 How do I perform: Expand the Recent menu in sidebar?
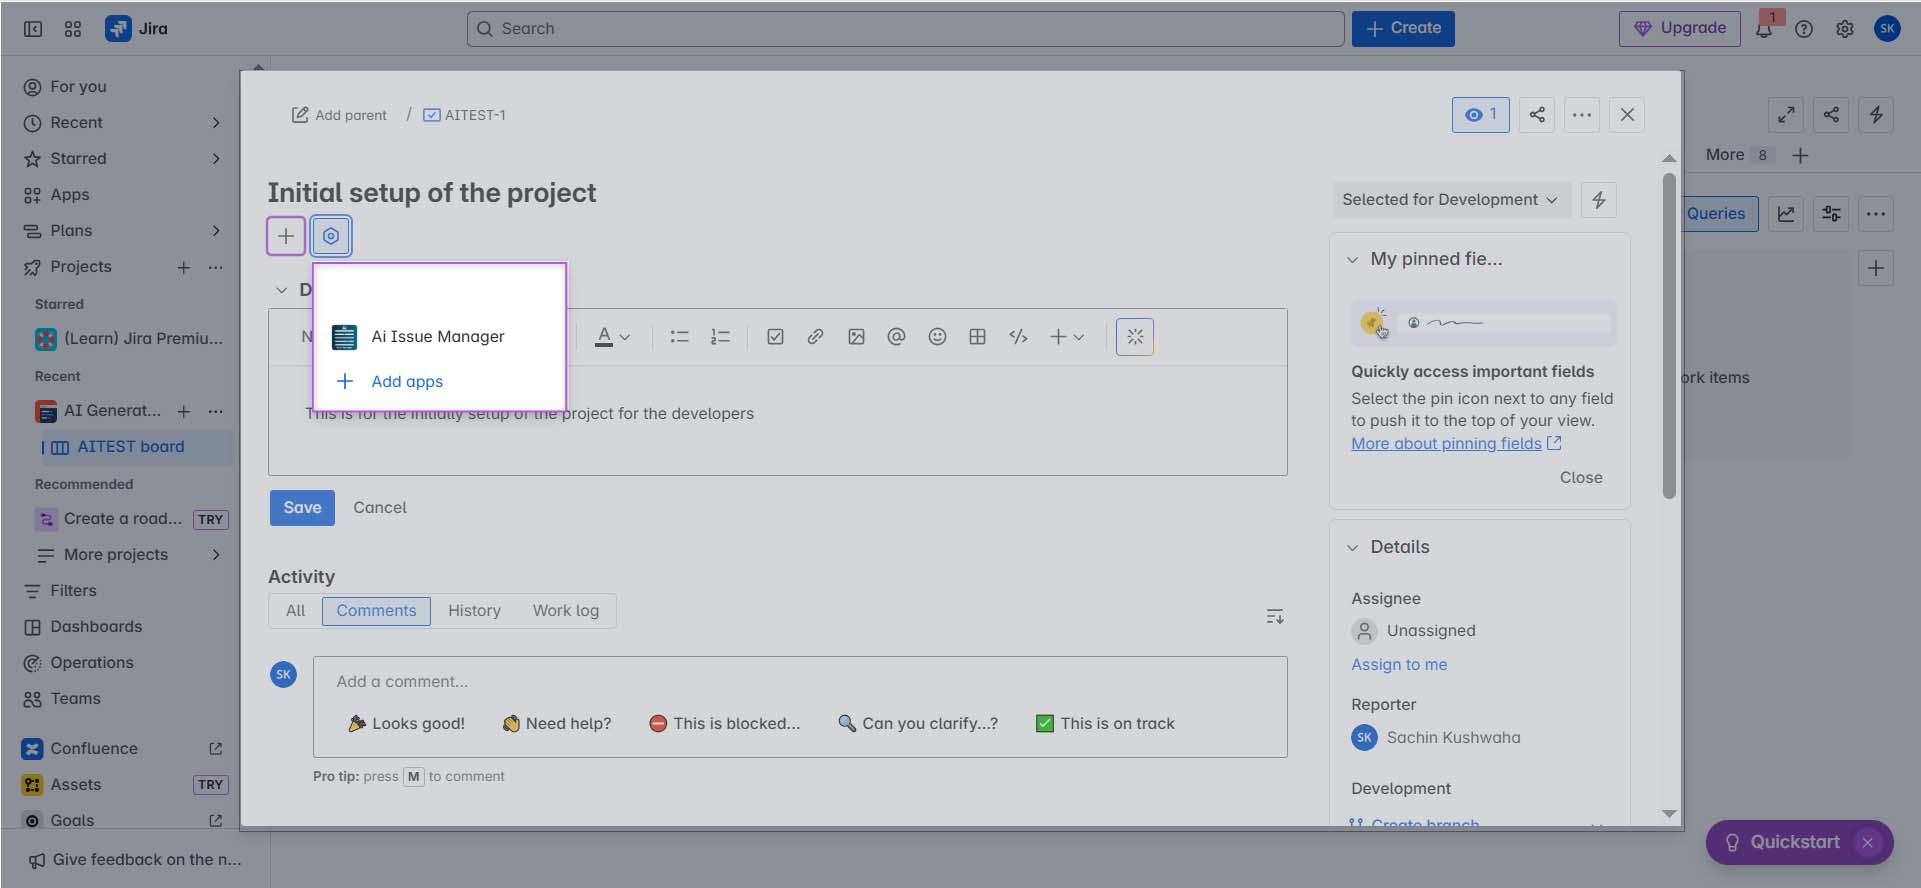[x=216, y=123]
